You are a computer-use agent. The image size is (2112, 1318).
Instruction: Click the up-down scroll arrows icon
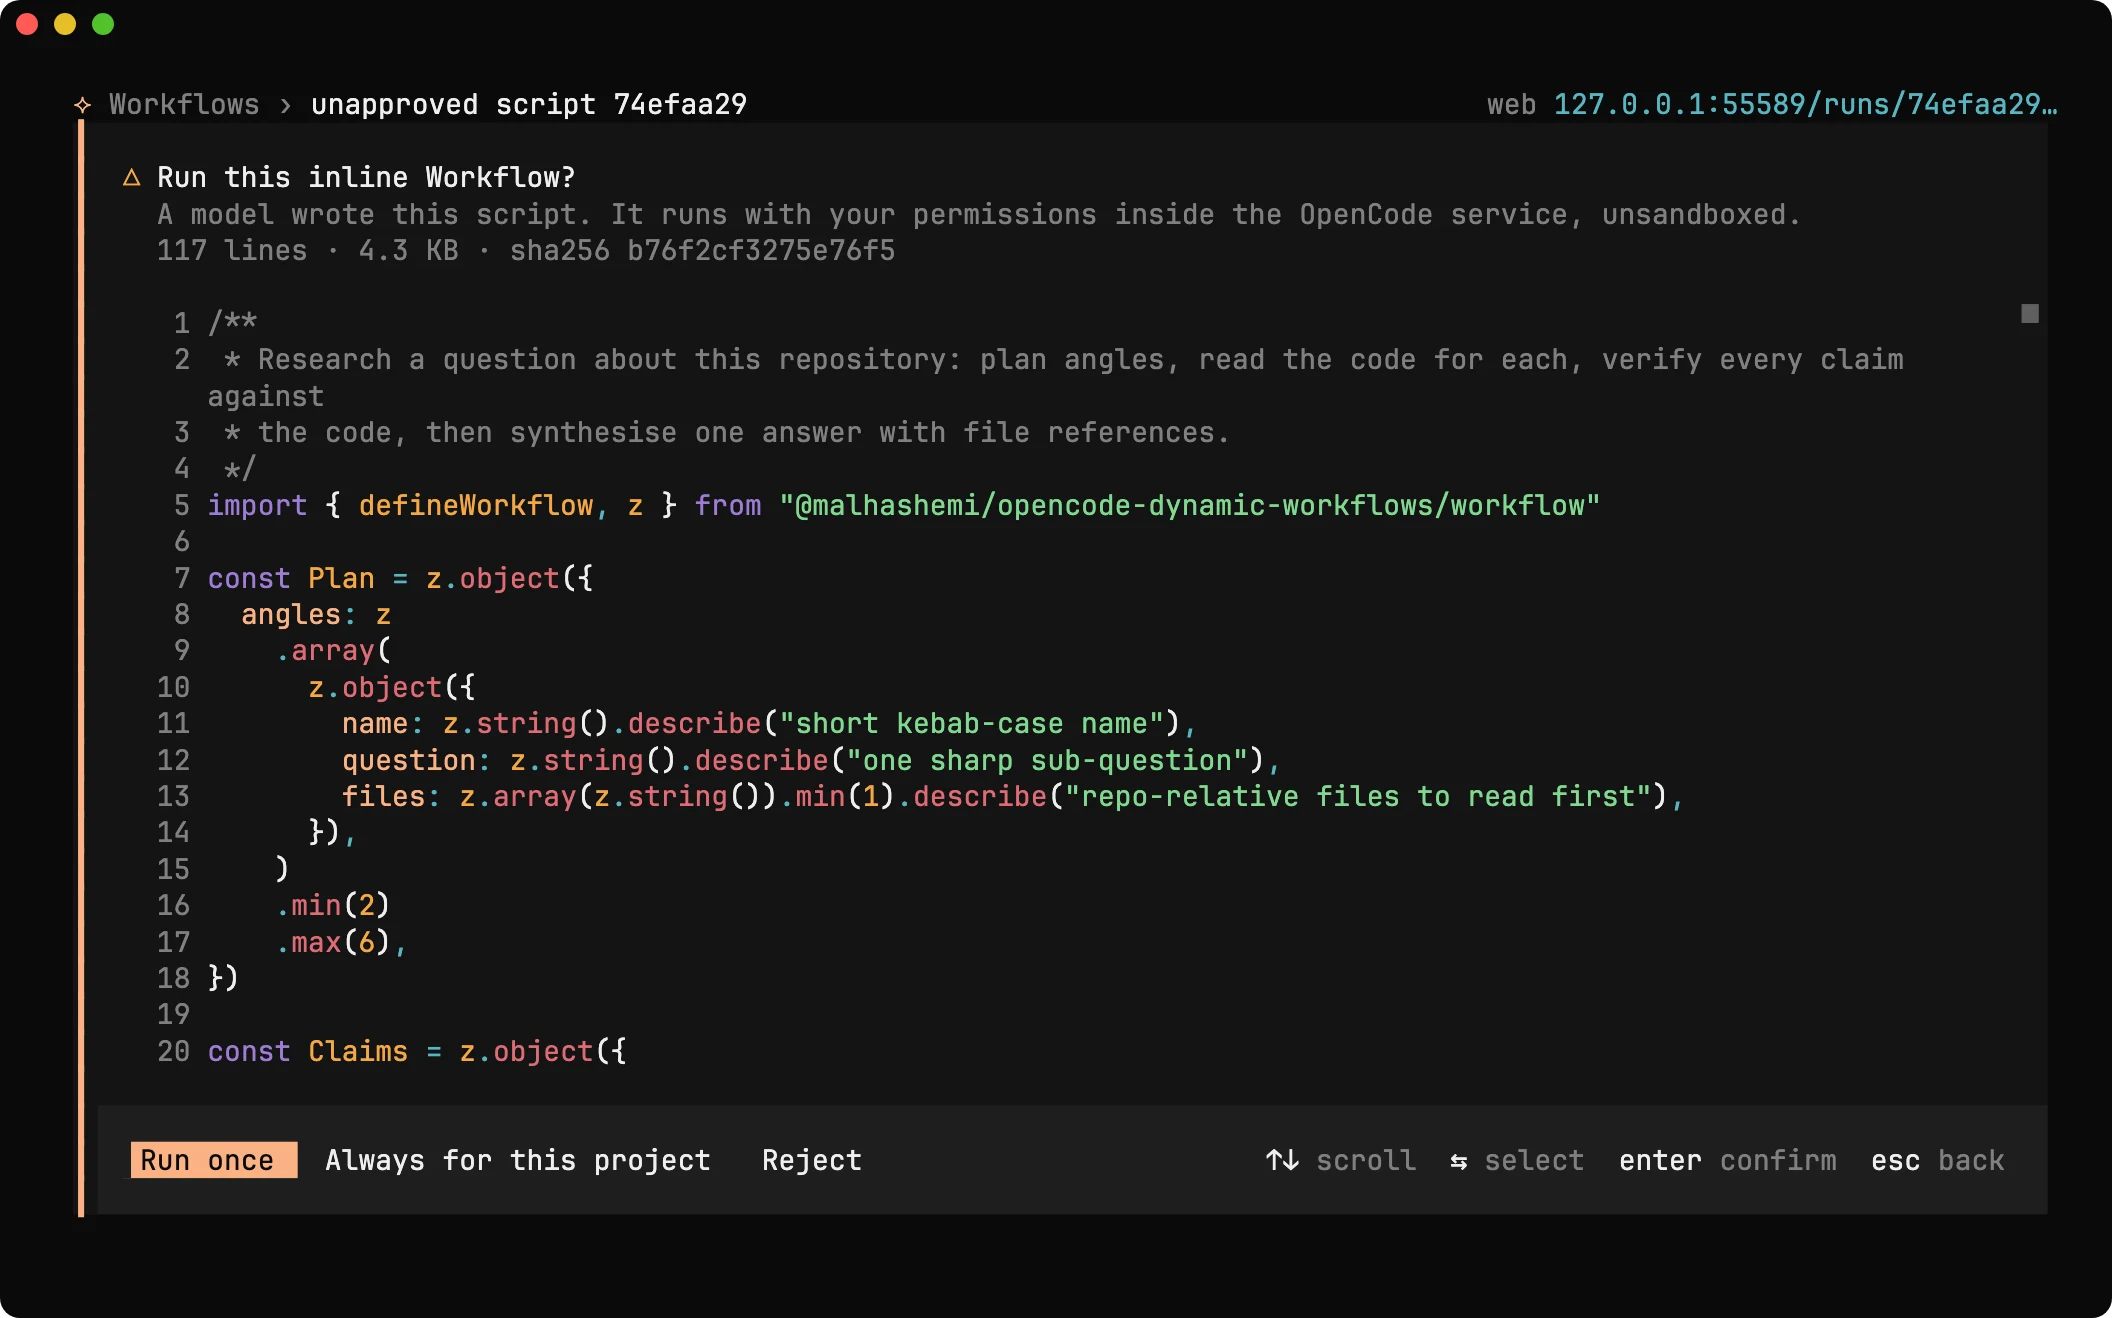(x=1282, y=1160)
